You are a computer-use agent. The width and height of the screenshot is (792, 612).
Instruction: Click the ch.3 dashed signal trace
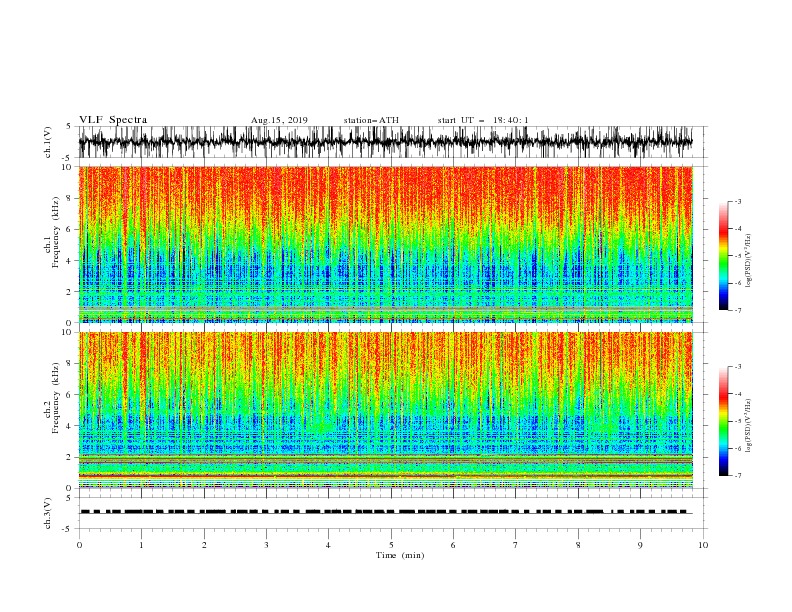385,512
